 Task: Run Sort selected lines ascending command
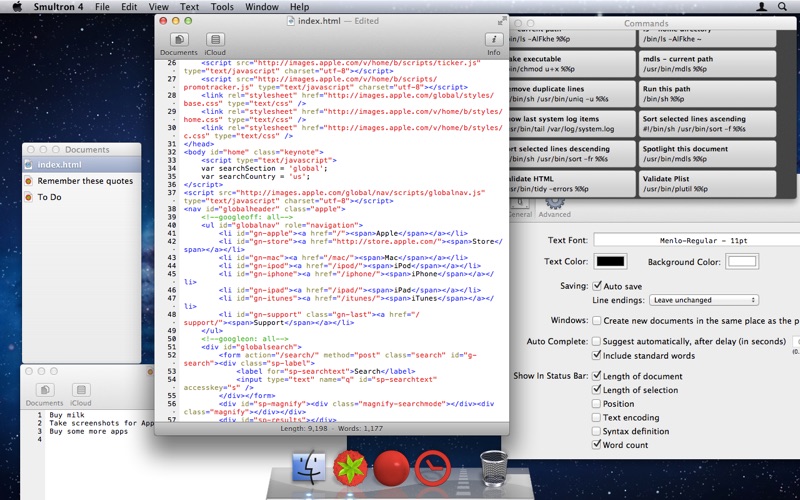[708, 124]
